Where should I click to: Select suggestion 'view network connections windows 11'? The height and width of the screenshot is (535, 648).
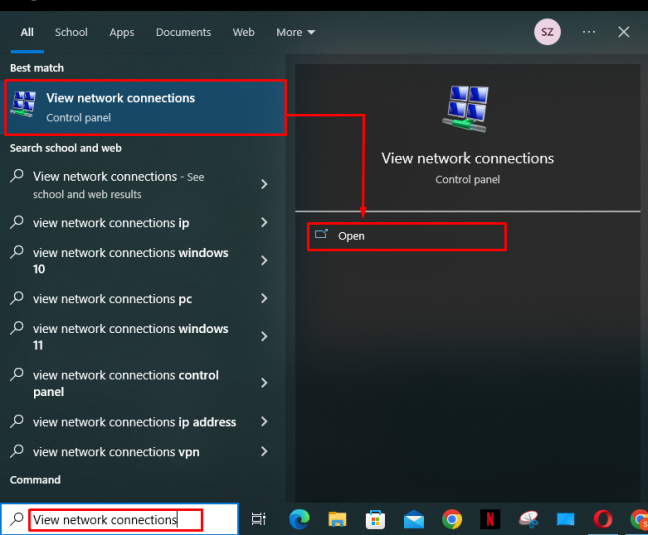click(x=131, y=336)
